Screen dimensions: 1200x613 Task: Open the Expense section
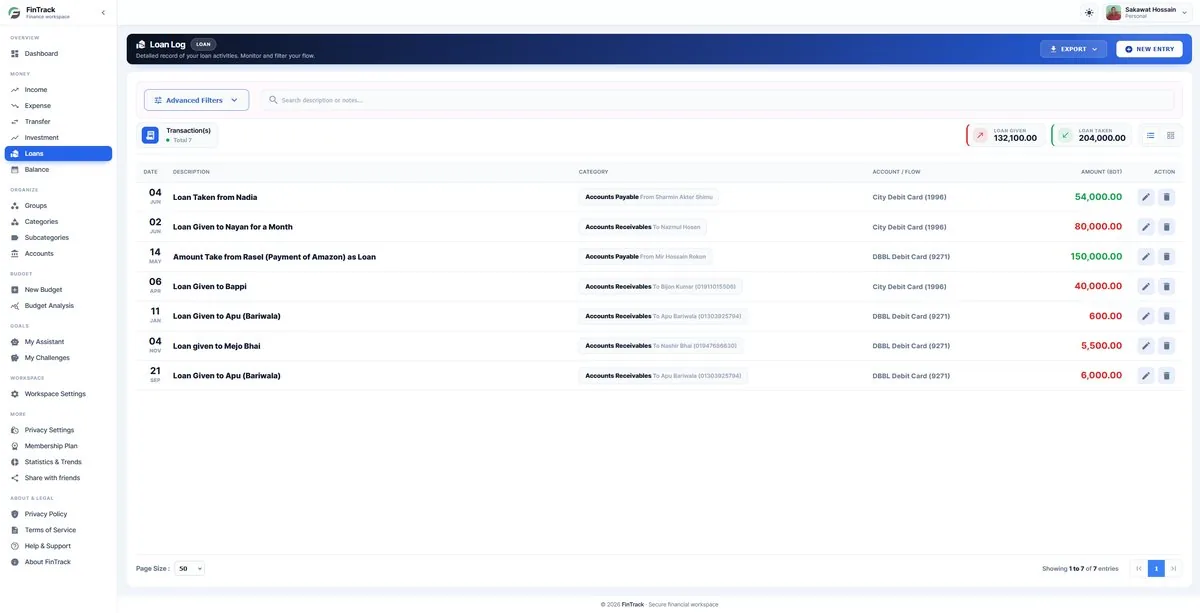click(58, 105)
